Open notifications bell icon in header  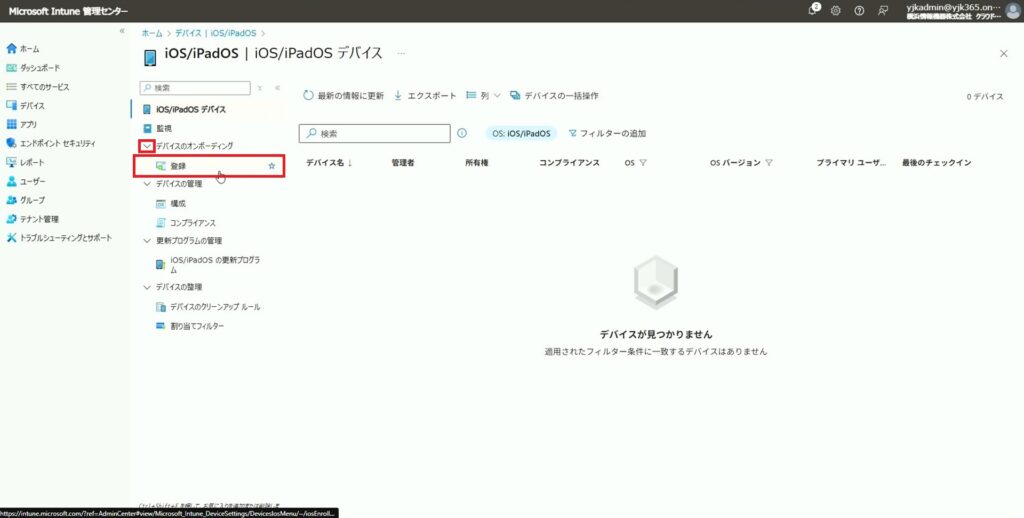pos(813,10)
